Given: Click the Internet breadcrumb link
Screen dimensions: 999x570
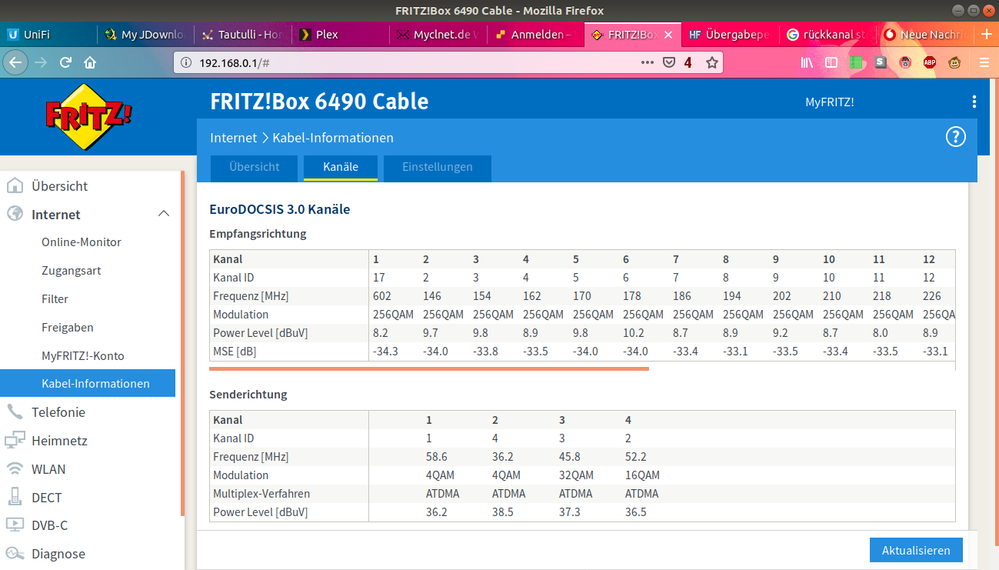Looking at the screenshot, I should [x=233, y=138].
